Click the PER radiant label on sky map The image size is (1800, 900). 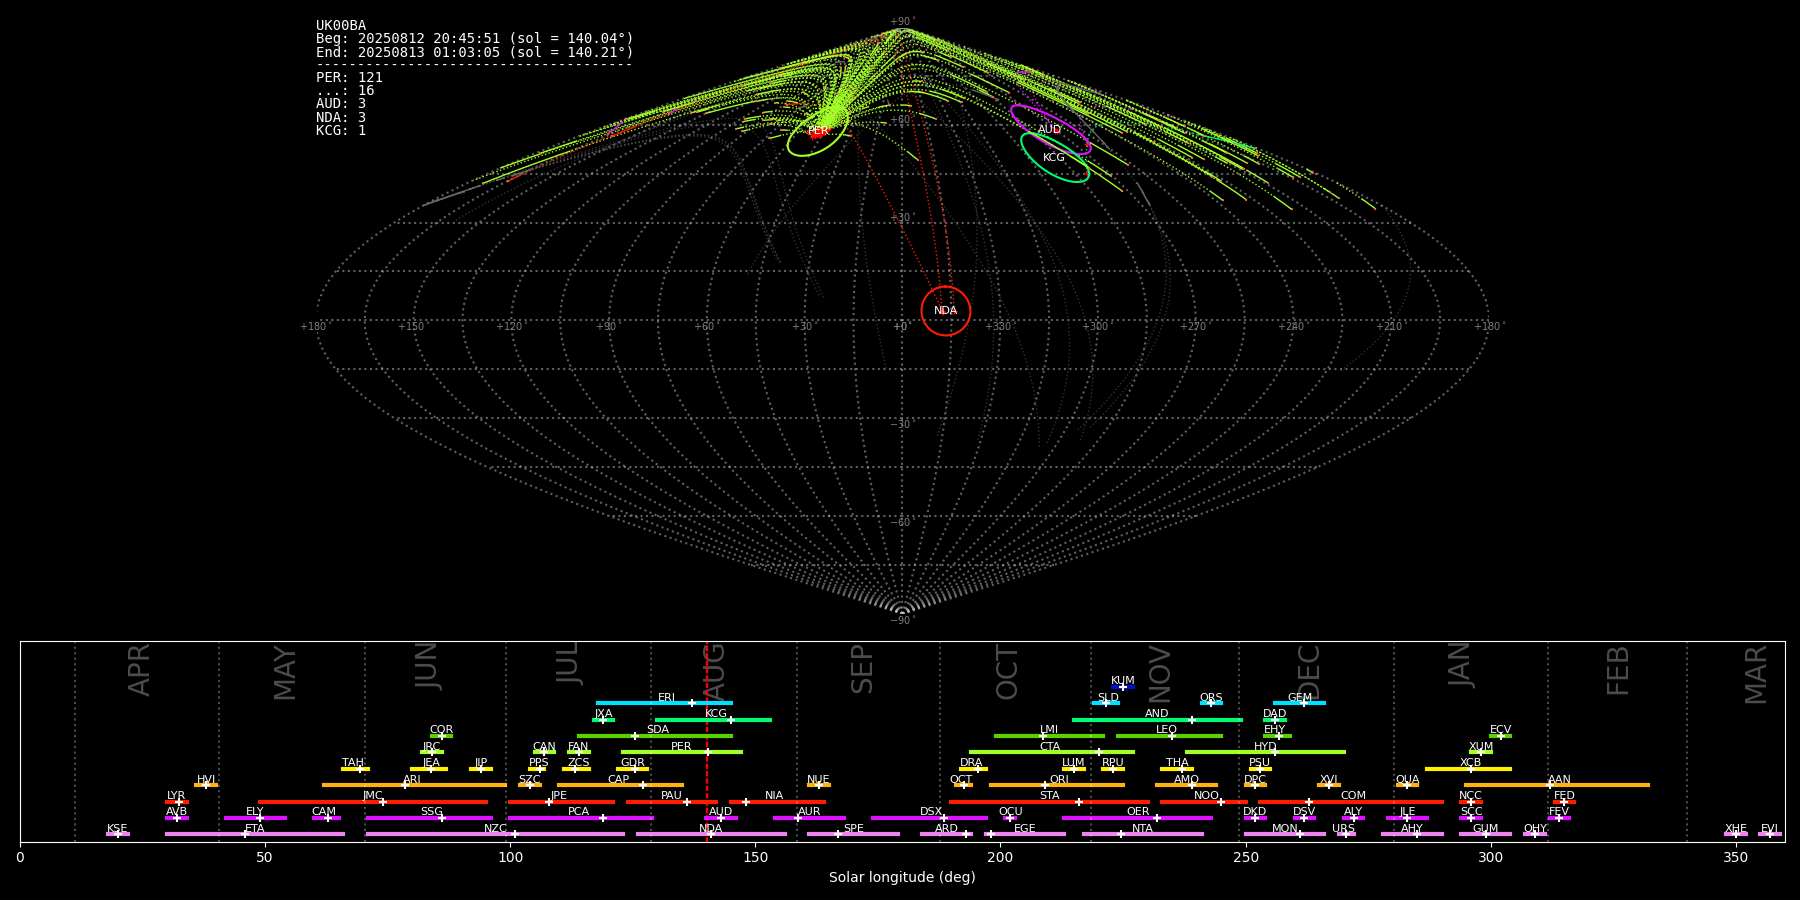[x=818, y=131]
